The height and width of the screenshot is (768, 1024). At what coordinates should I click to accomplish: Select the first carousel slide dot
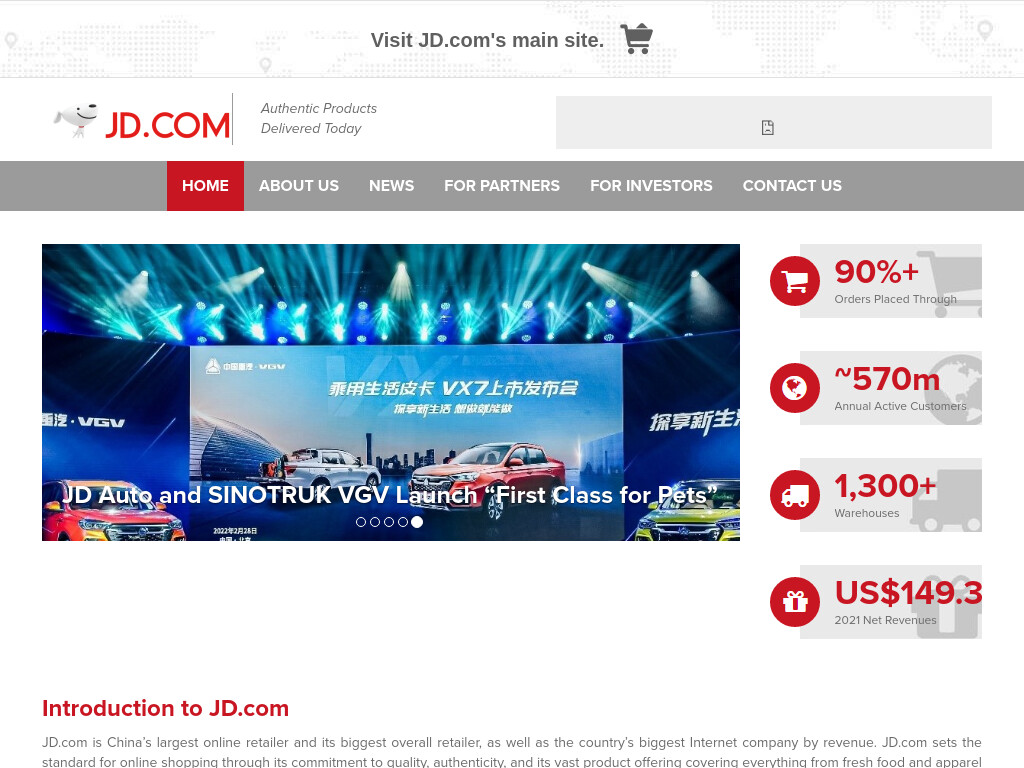360,522
